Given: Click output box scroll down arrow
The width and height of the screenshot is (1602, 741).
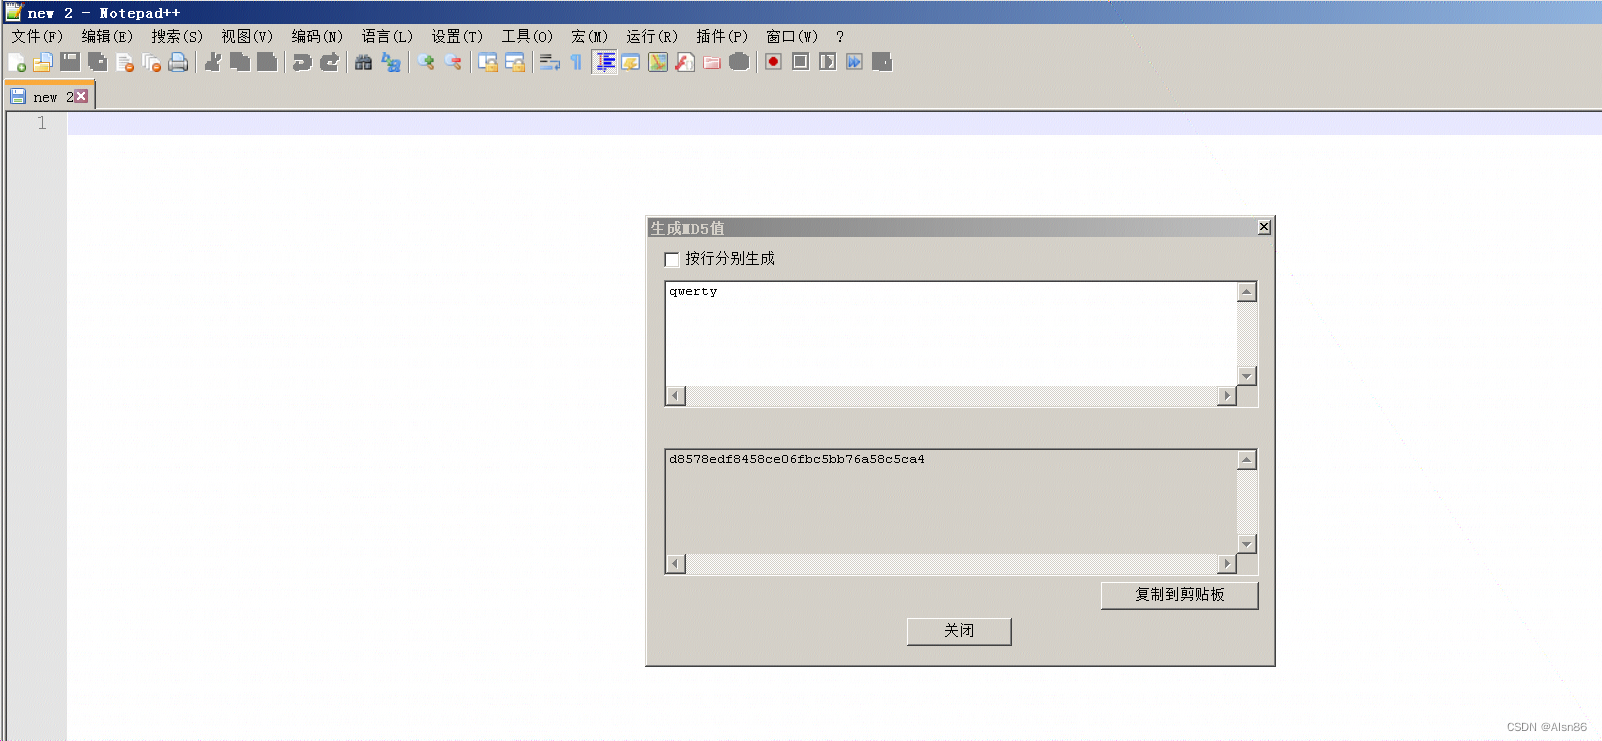Looking at the screenshot, I should [x=1246, y=544].
